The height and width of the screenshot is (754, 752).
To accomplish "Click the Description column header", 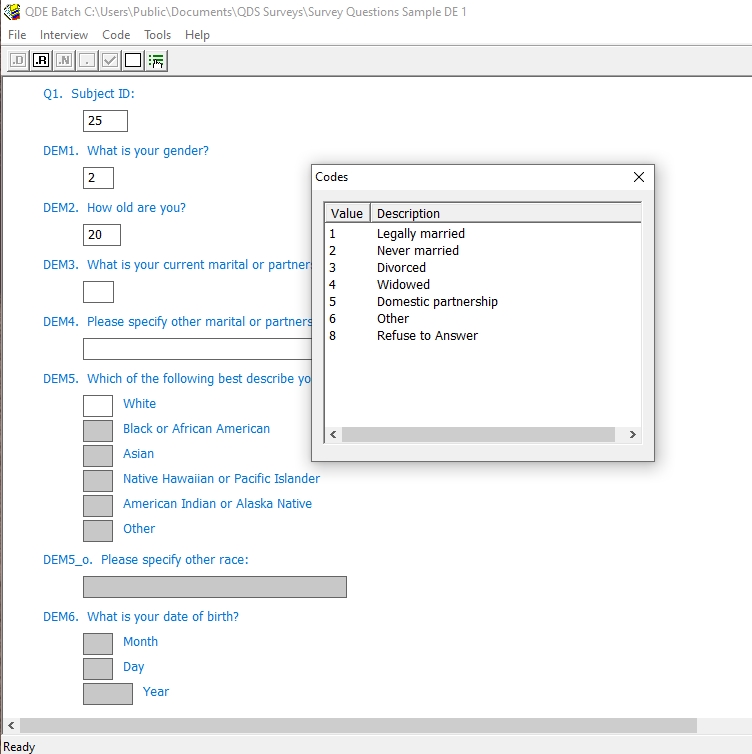I will [x=506, y=213].
